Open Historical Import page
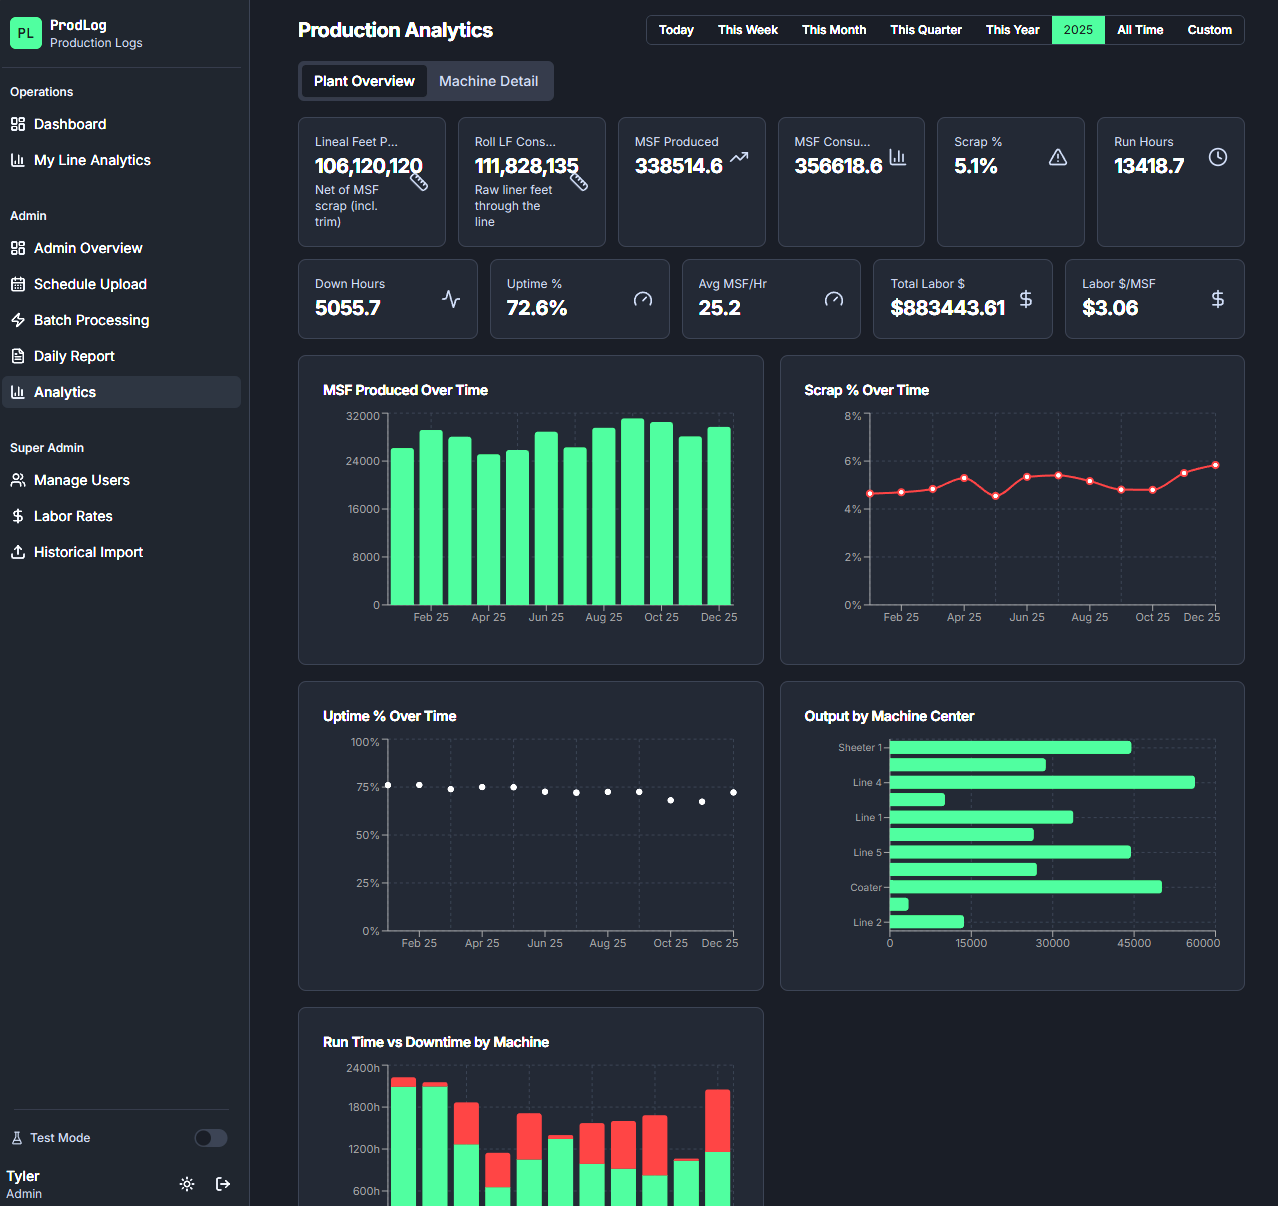The image size is (1278, 1206). (x=121, y=552)
